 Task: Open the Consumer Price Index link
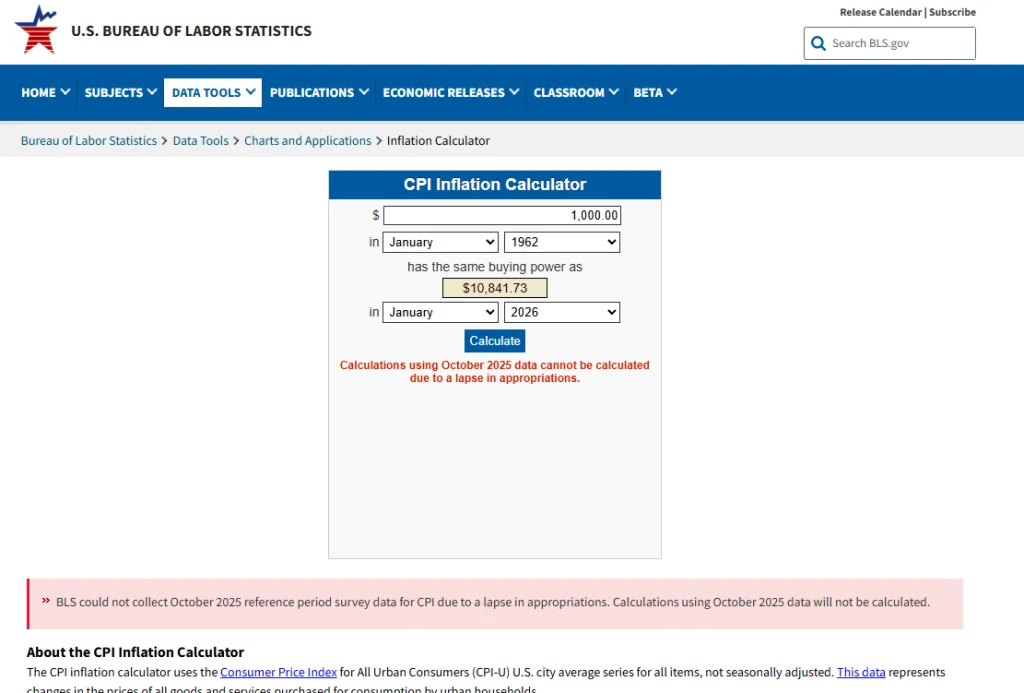pyautogui.click(x=278, y=672)
